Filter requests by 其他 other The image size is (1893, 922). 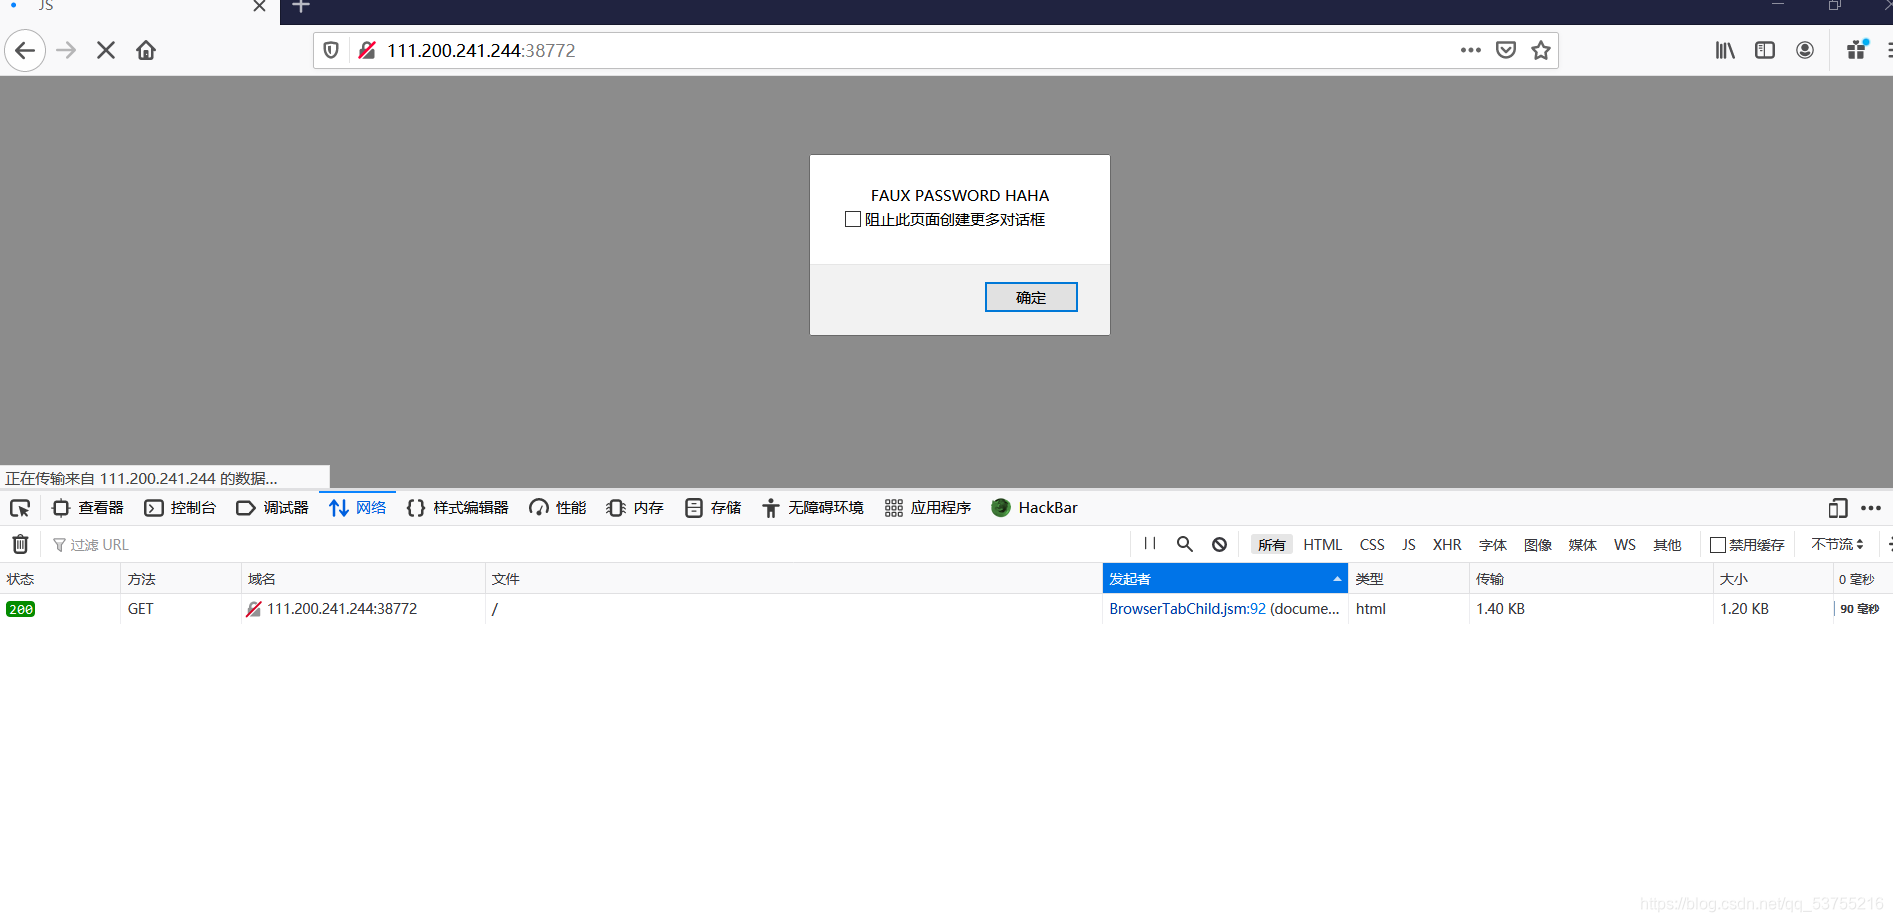pyautogui.click(x=1668, y=545)
